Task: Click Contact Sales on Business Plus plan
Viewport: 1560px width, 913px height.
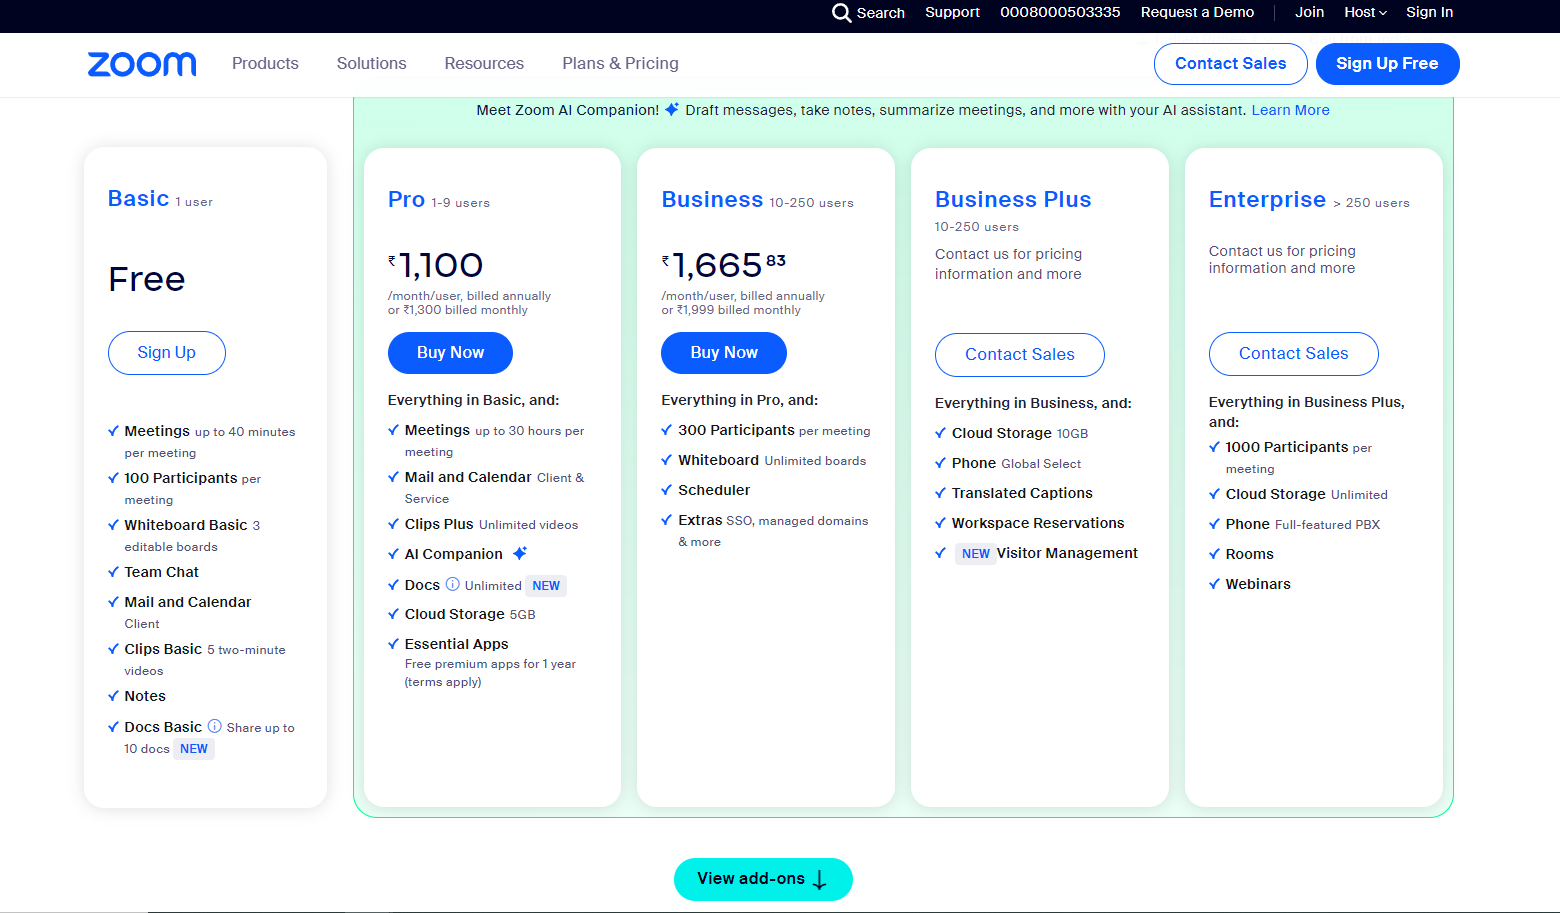Action: tap(1019, 355)
